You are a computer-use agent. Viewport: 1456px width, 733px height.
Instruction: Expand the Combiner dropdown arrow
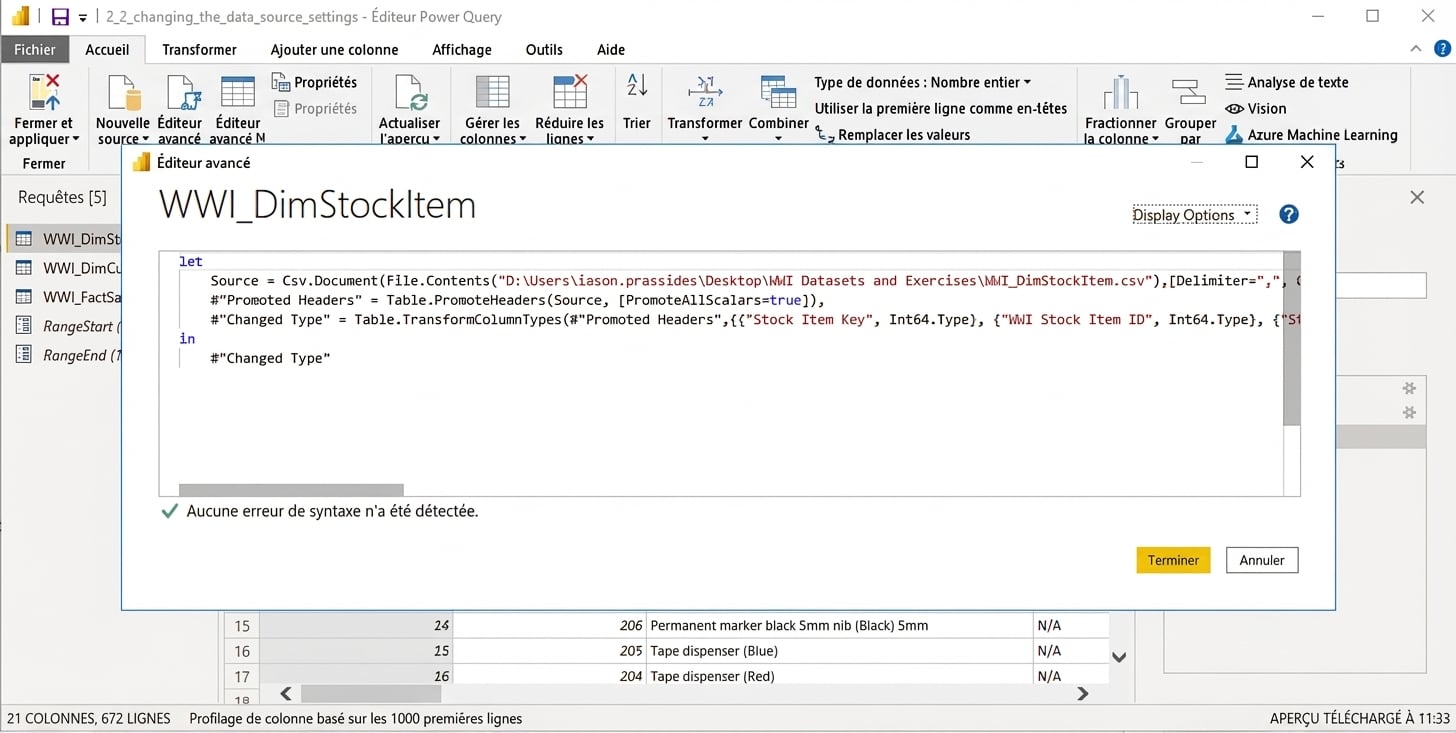pyautogui.click(x=779, y=140)
